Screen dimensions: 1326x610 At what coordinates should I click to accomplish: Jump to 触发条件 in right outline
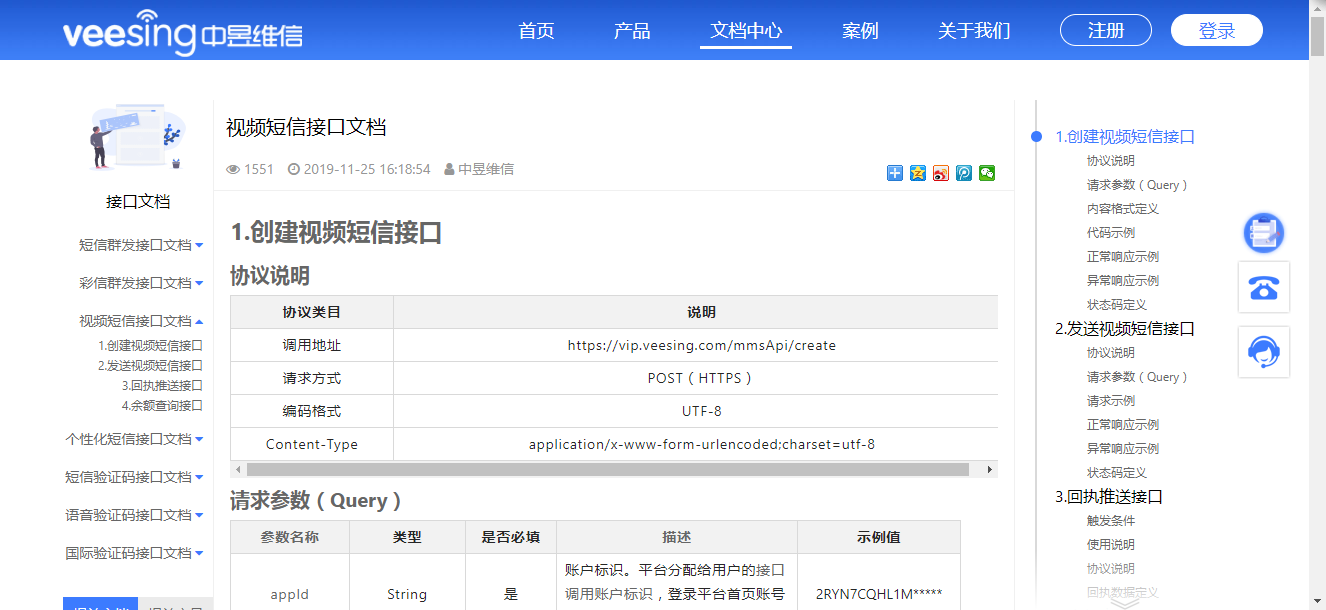pyautogui.click(x=1111, y=521)
